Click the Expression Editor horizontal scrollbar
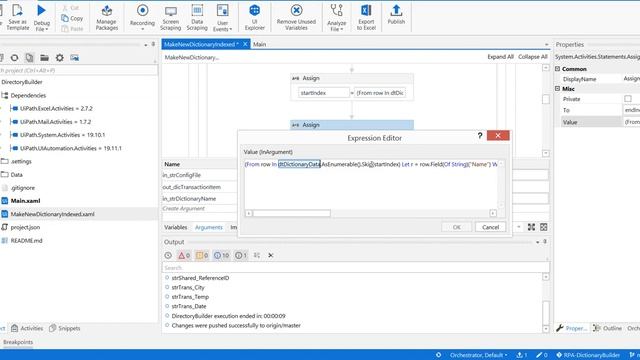640x360 pixels. coord(291,213)
